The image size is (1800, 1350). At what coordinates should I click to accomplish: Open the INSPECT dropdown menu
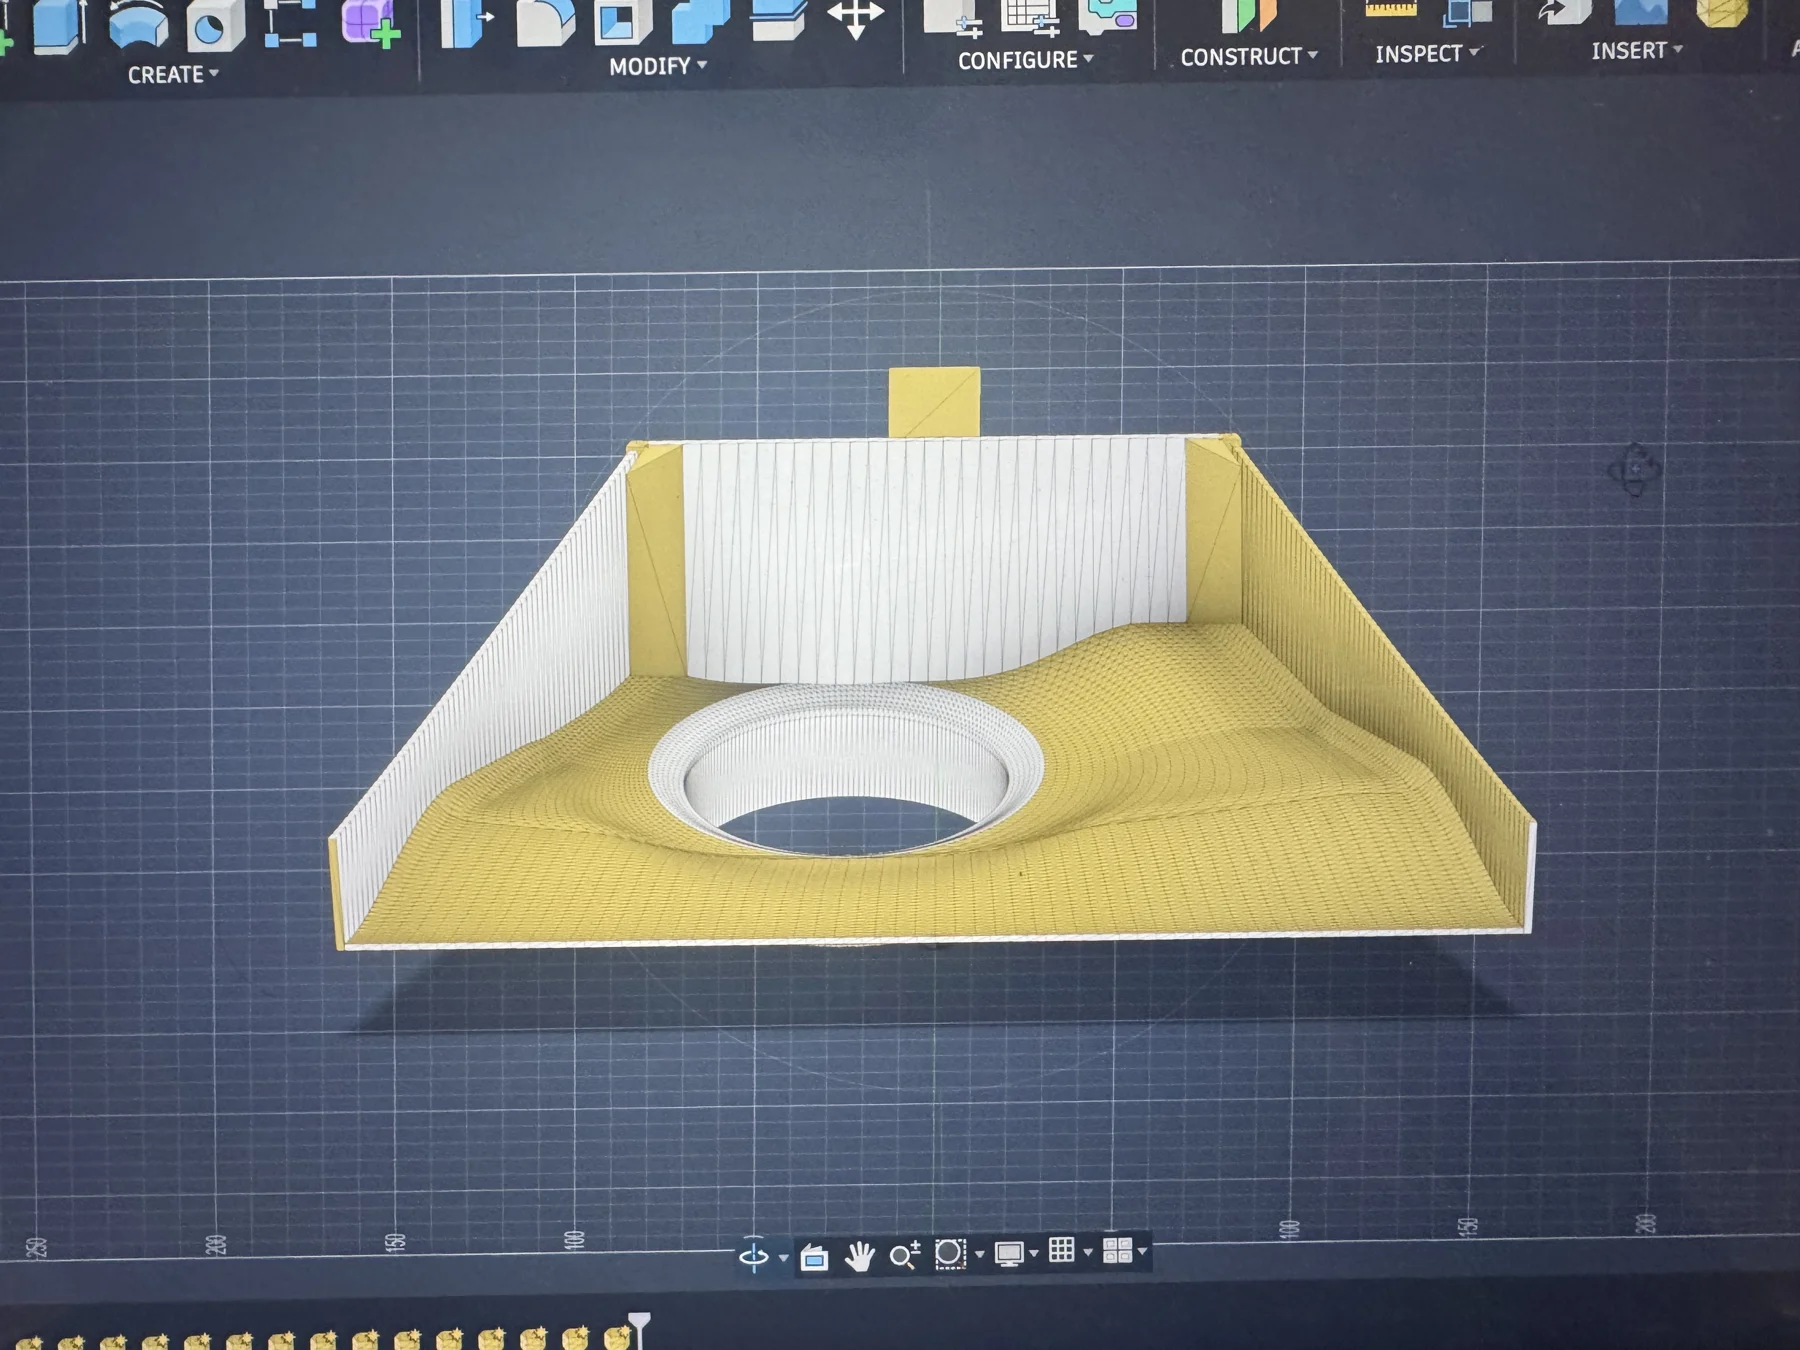click(1427, 54)
